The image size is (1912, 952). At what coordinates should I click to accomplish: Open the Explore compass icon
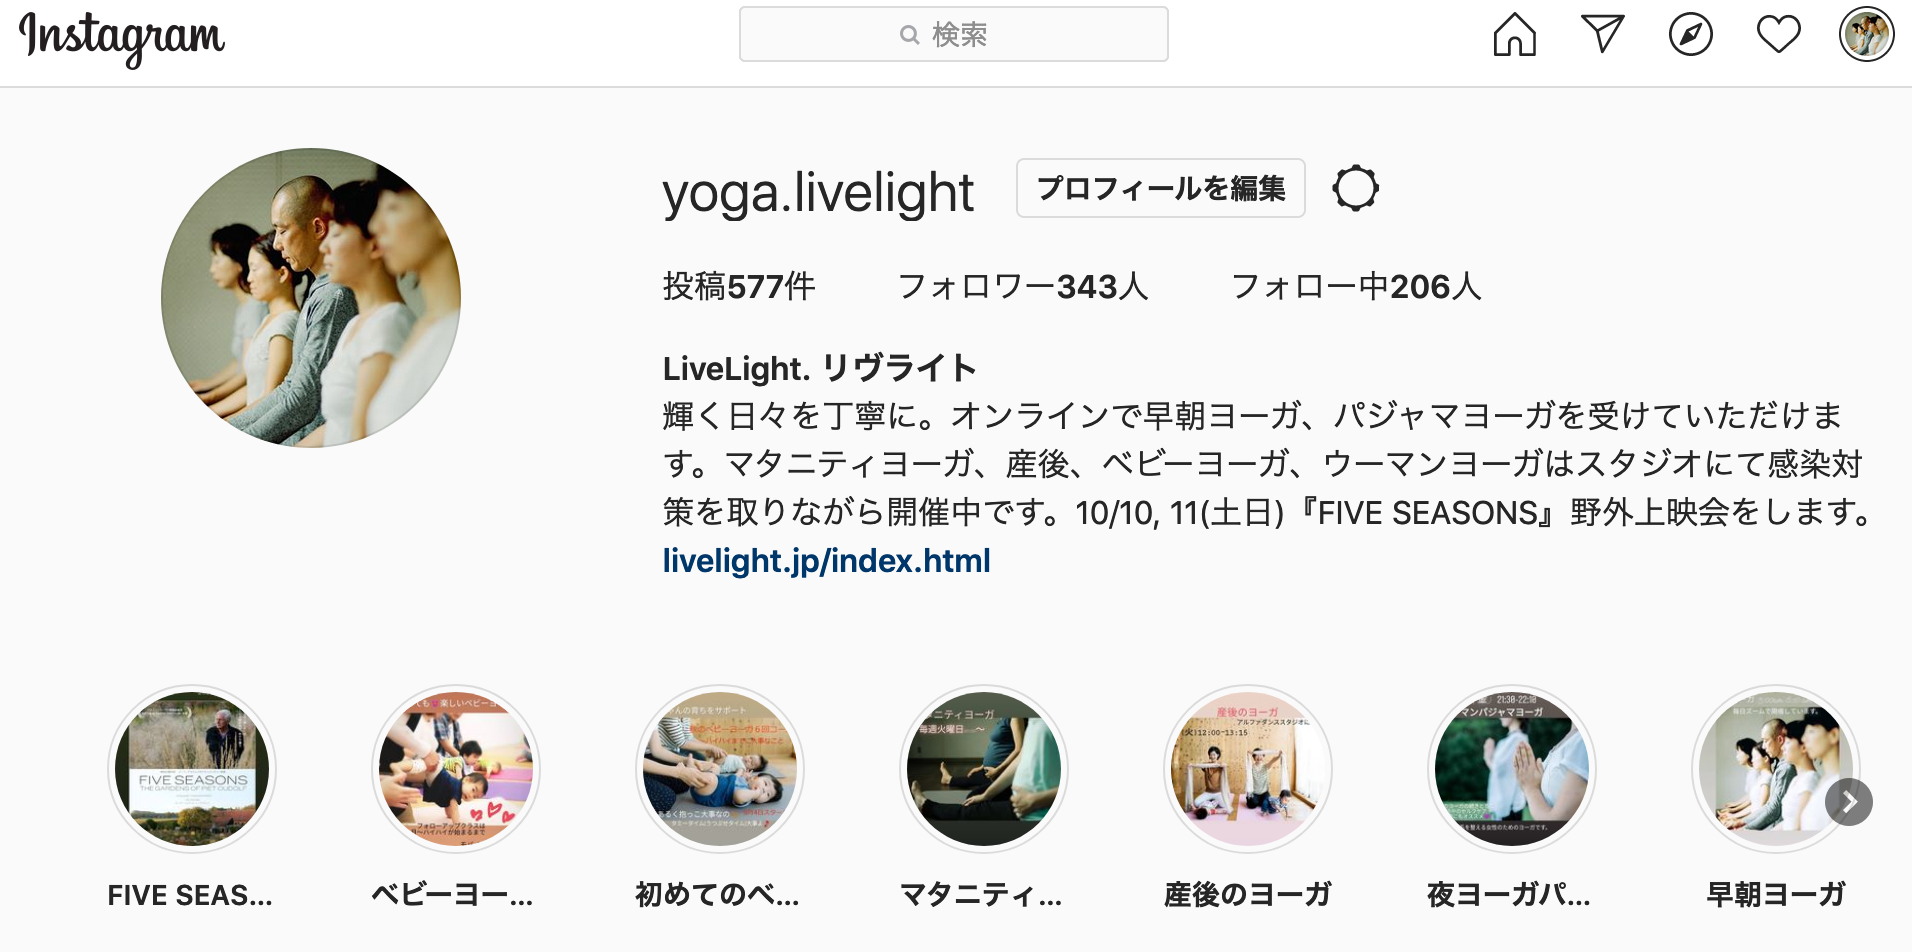(1690, 35)
